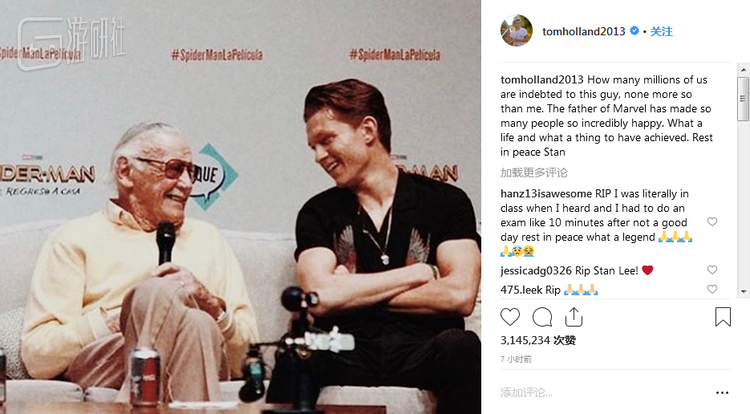Image resolution: width=750 pixels, height=414 pixels.
Task: Like the post with heart icon
Action: click(x=510, y=317)
